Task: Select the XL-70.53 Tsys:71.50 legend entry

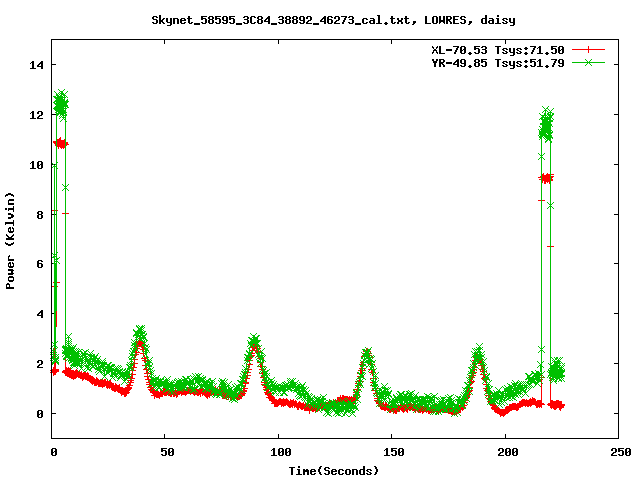Action: pos(498,50)
